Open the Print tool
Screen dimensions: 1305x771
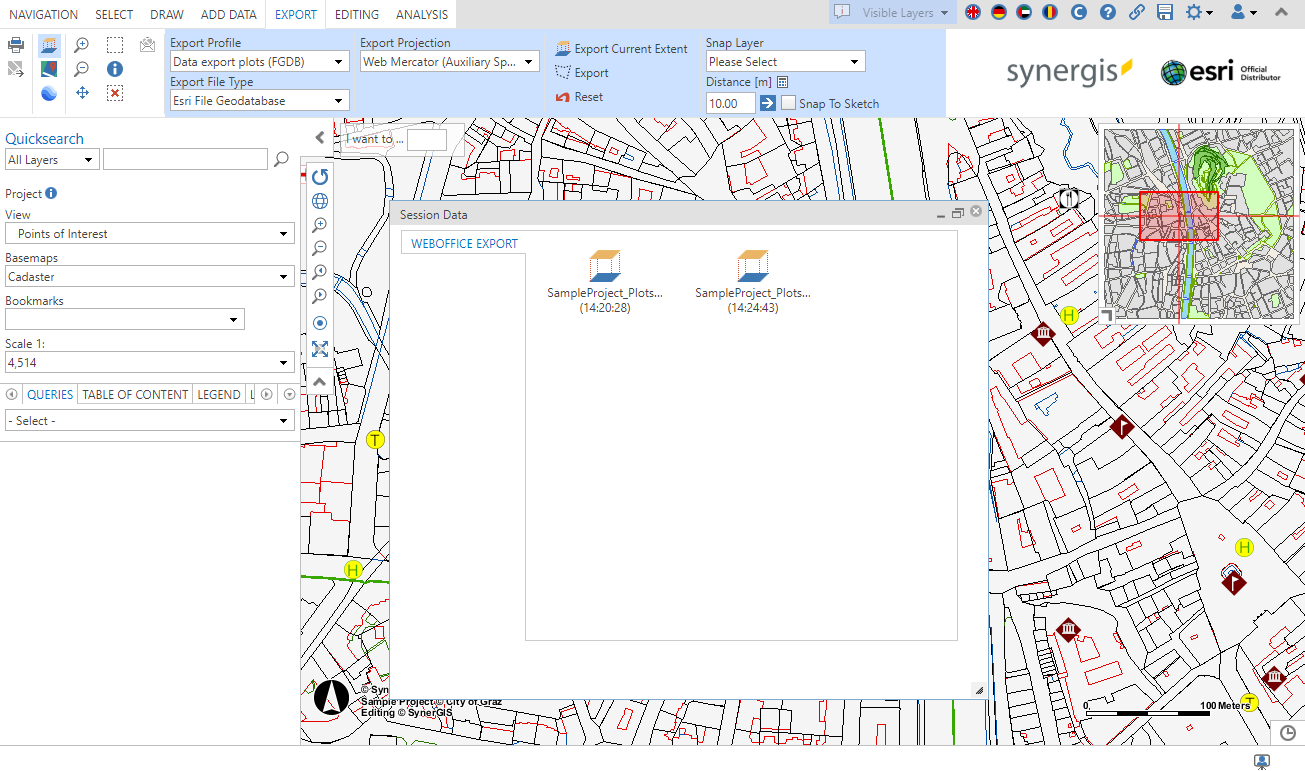[x=16, y=45]
